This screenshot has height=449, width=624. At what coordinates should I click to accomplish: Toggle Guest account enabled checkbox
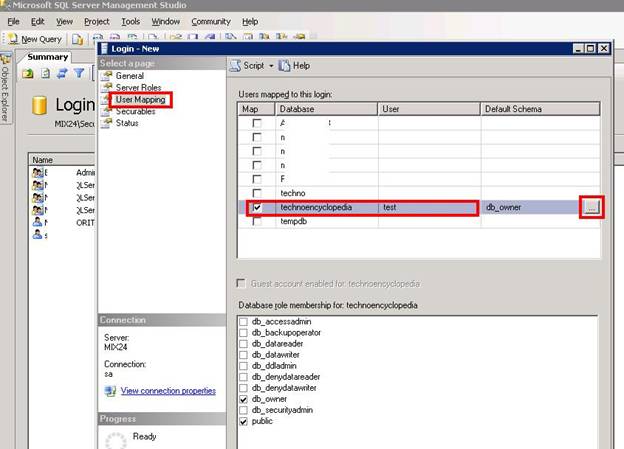[x=241, y=283]
